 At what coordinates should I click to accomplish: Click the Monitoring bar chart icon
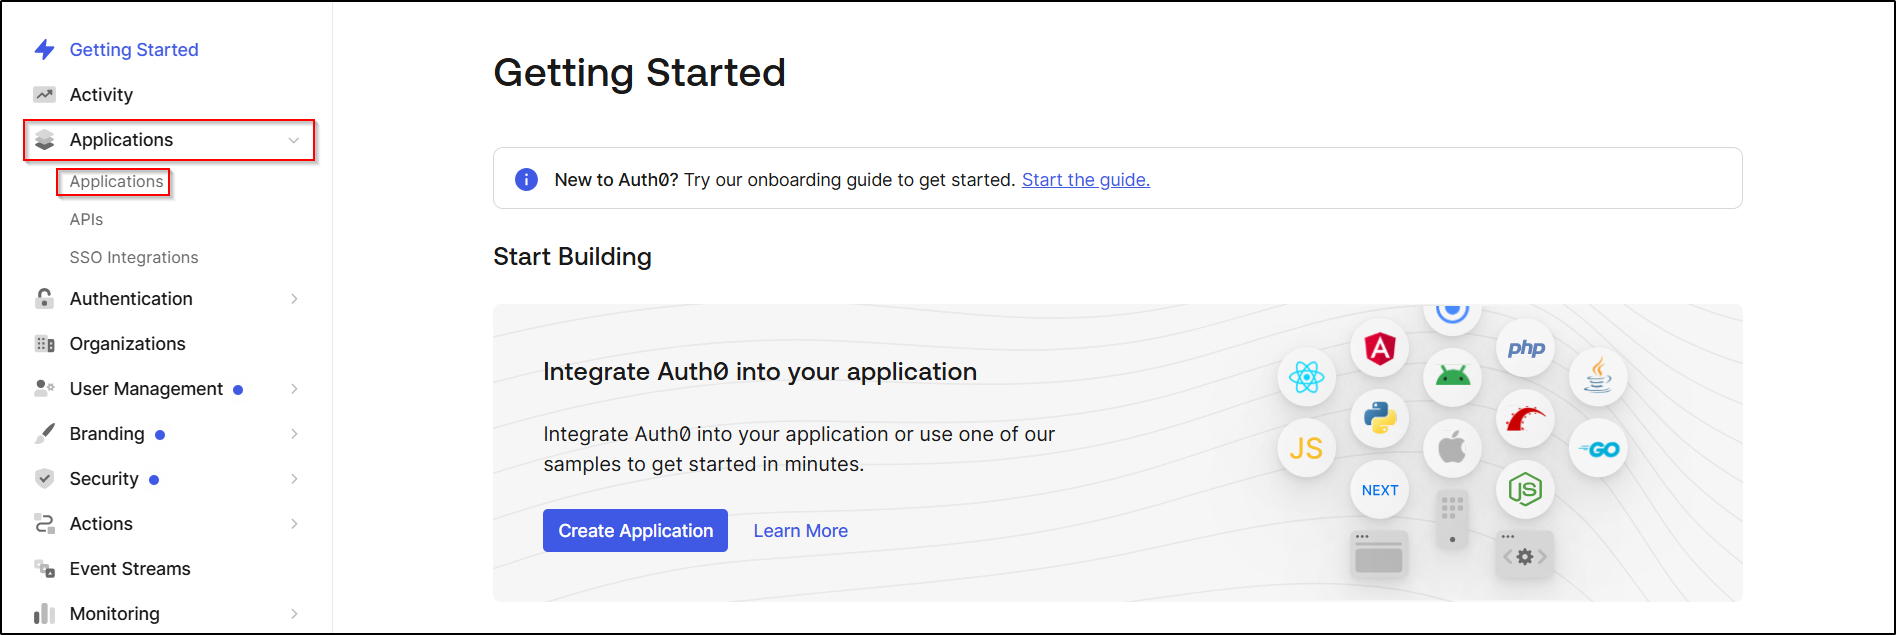pyautogui.click(x=44, y=613)
